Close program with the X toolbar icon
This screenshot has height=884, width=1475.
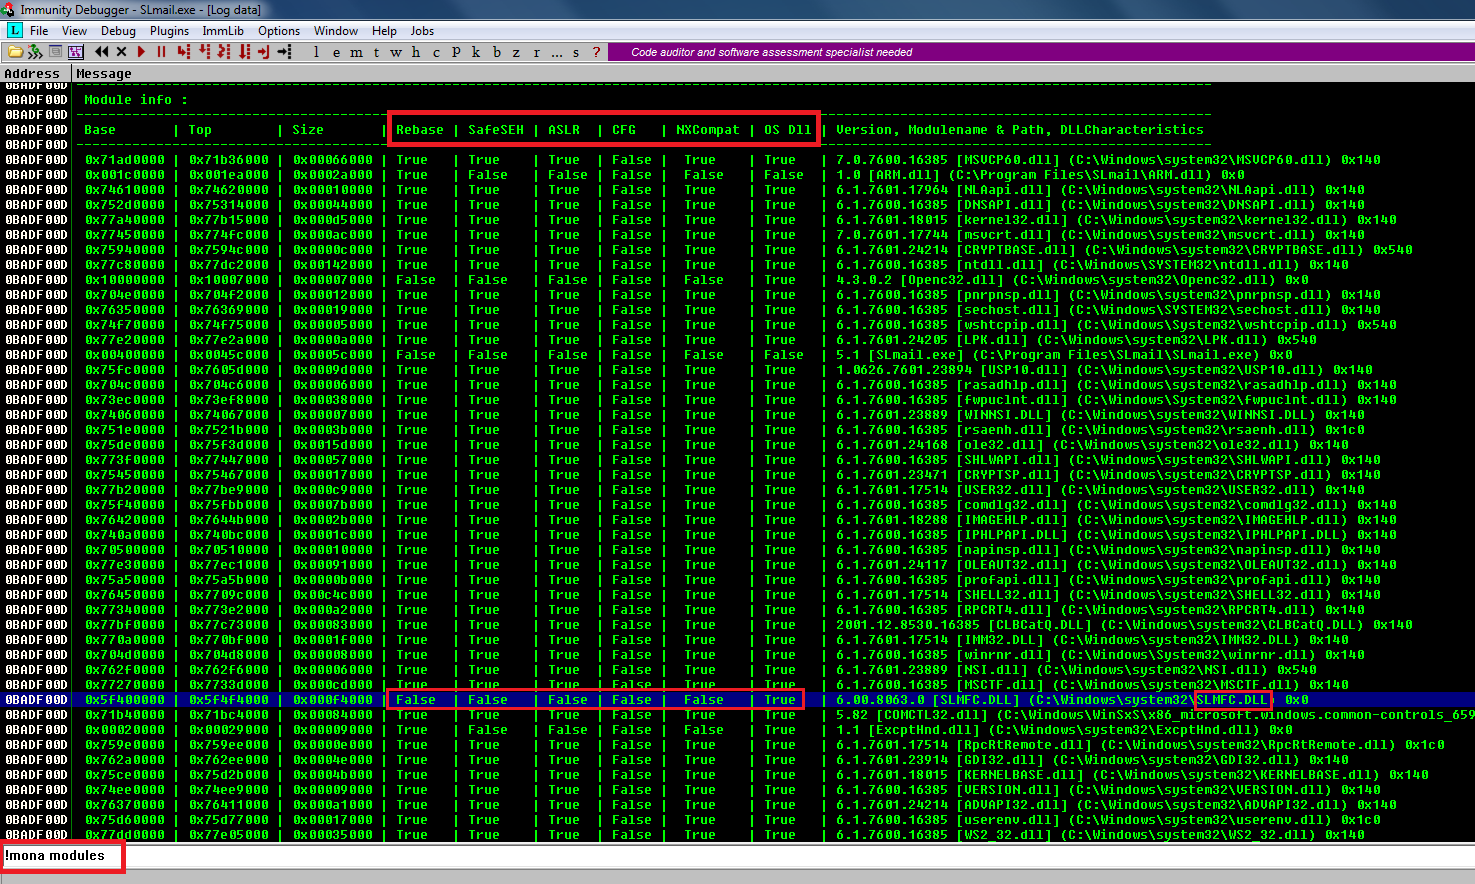(x=121, y=52)
